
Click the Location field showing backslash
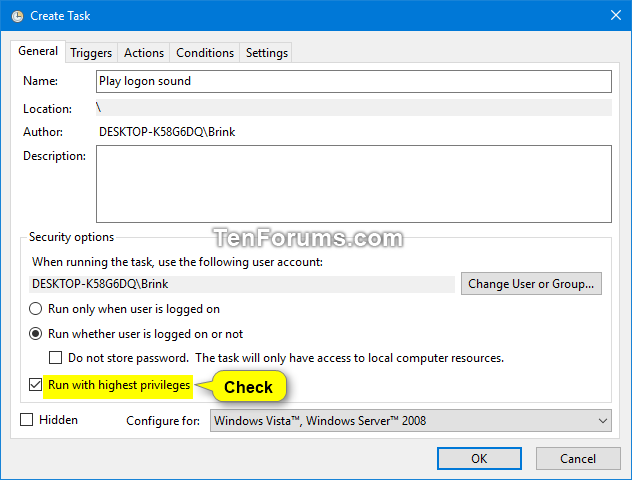pyautogui.click(x=353, y=108)
